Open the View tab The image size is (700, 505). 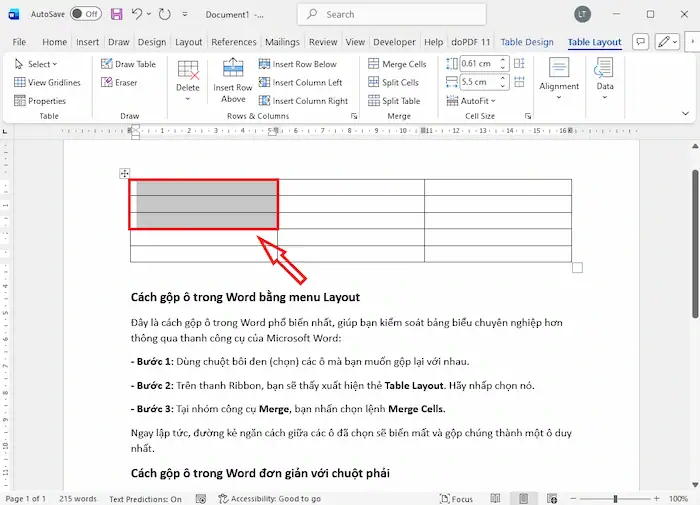click(355, 42)
